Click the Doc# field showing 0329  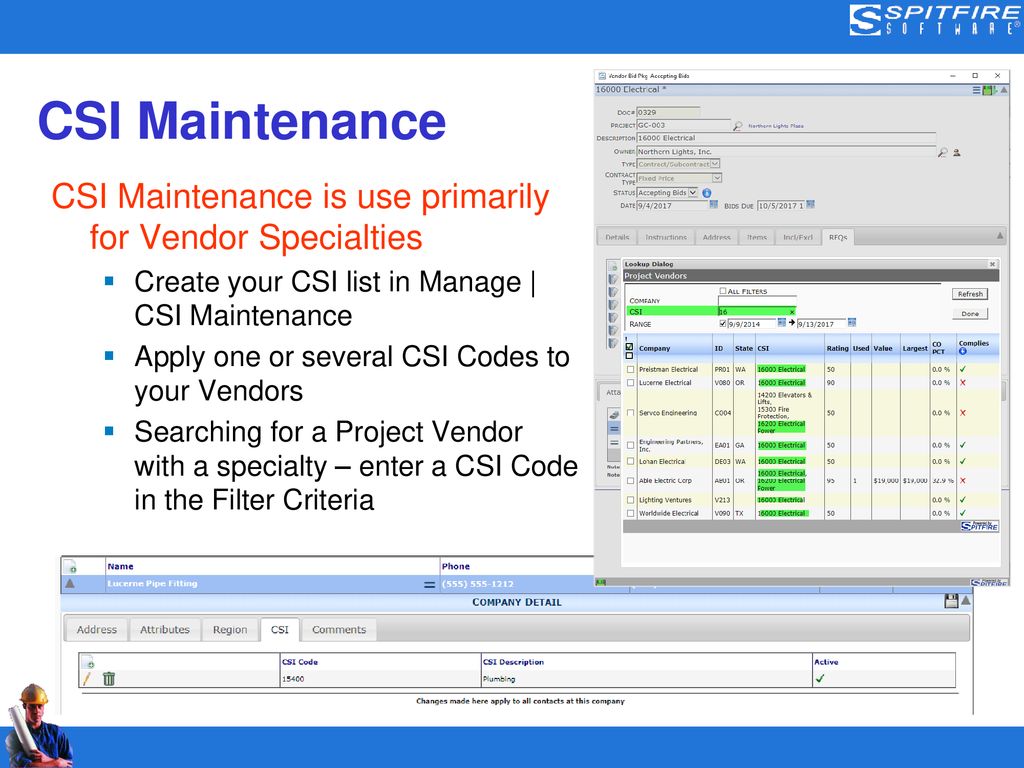tap(668, 112)
